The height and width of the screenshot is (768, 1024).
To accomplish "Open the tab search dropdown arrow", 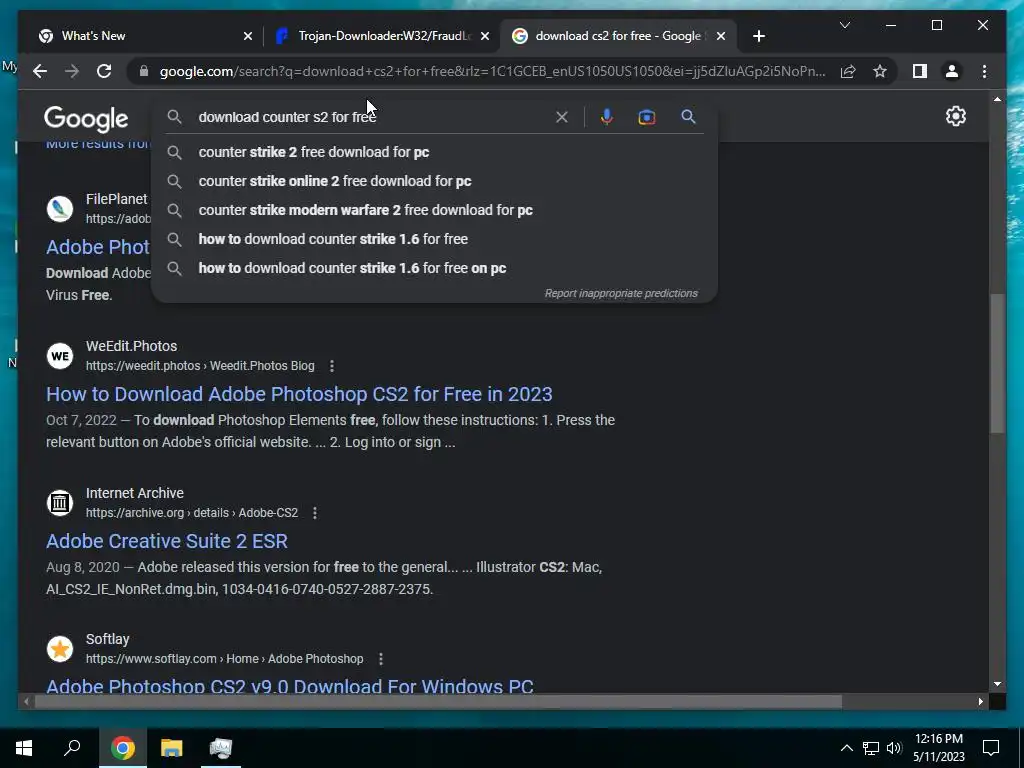I will click(x=844, y=25).
